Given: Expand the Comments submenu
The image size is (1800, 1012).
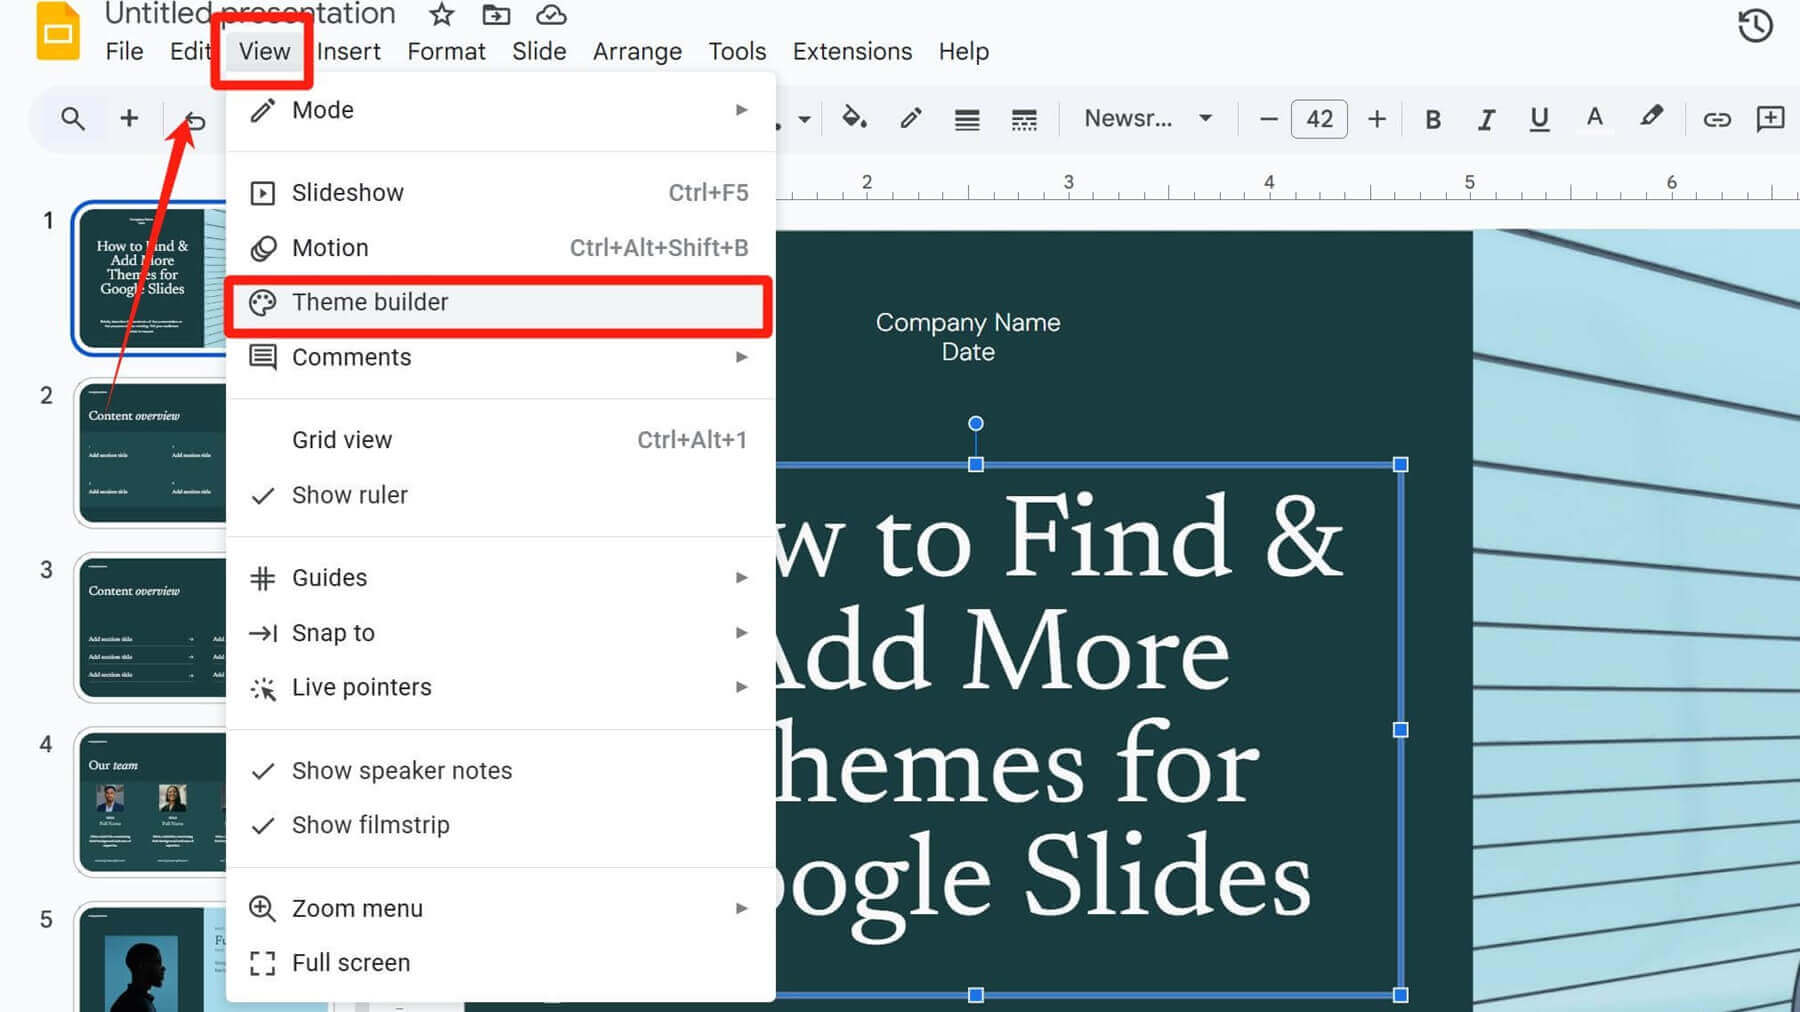Looking at the screenshot, I should 500,357.
